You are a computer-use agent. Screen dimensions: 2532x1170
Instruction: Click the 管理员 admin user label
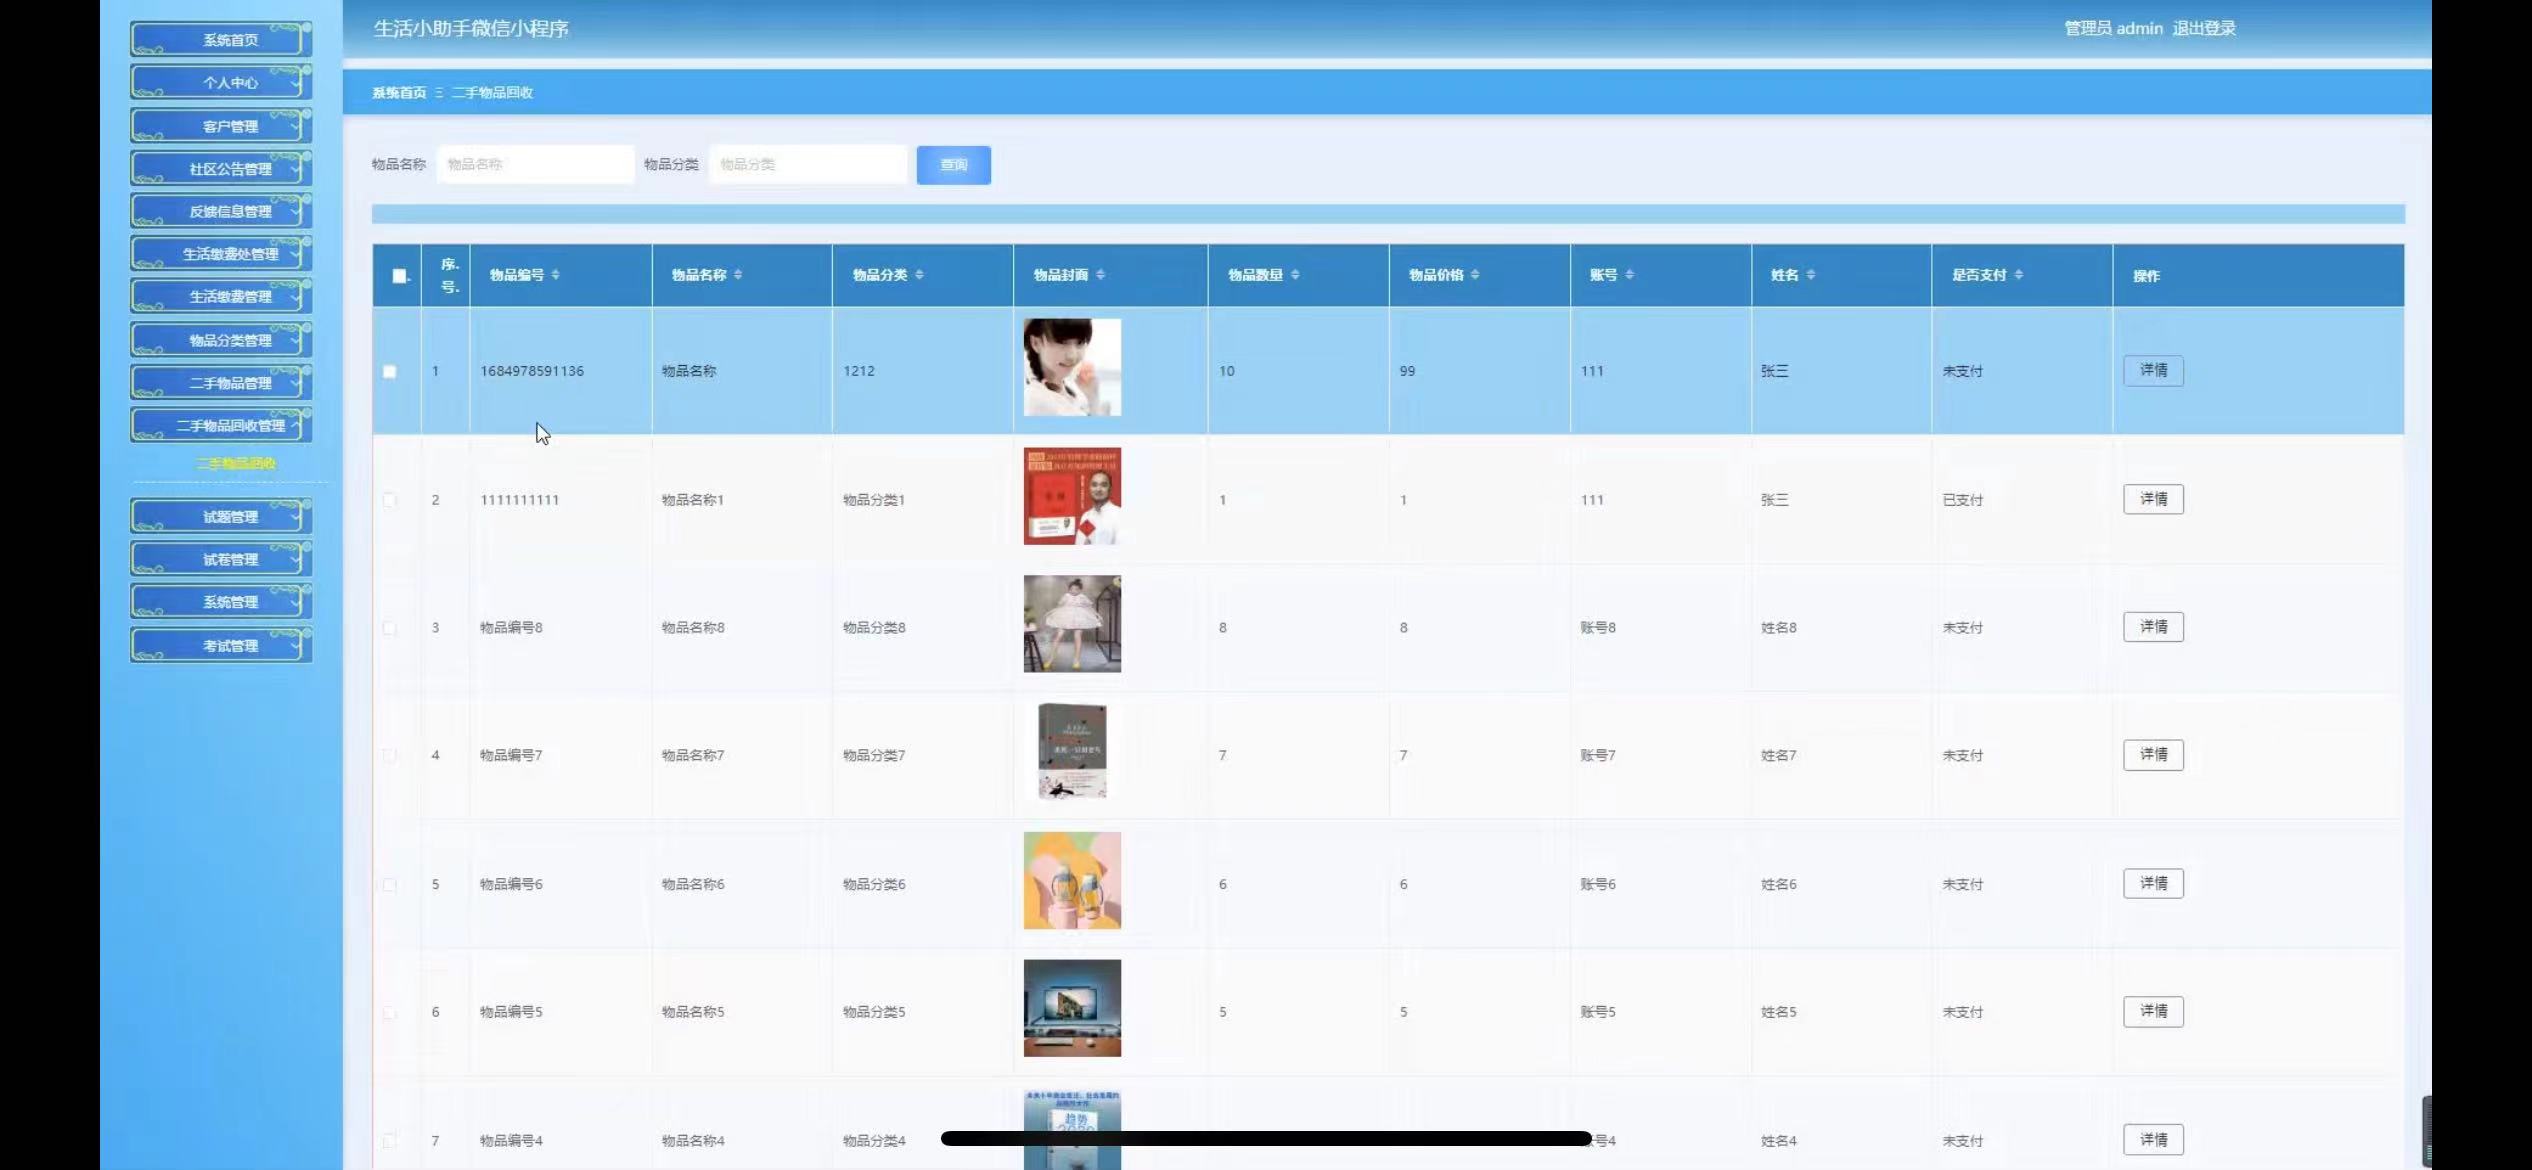[2113, 28]
